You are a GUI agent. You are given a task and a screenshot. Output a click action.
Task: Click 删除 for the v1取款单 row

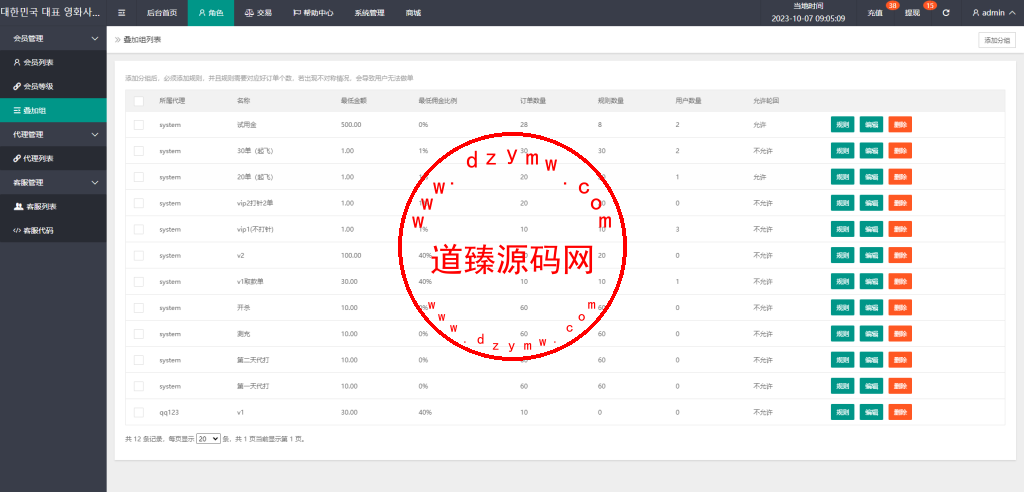(x=900, y=282)
